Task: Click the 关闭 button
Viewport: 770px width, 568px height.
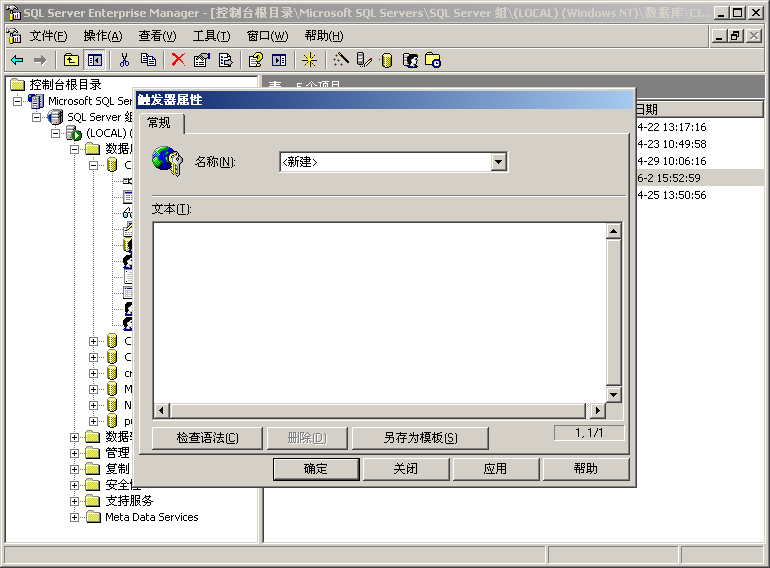Action: point(406,469)
